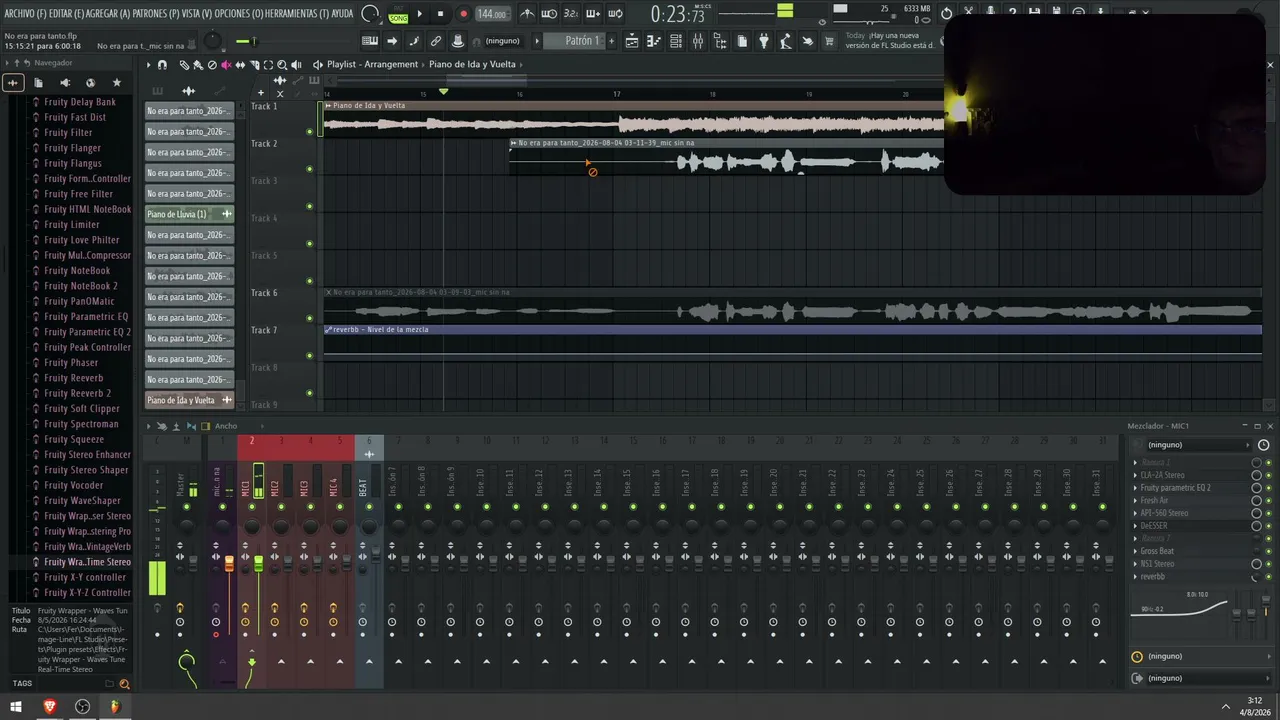This screenshot has height=720, width=1280.
Task: Open AGREGAR menu
Action: 108,14
